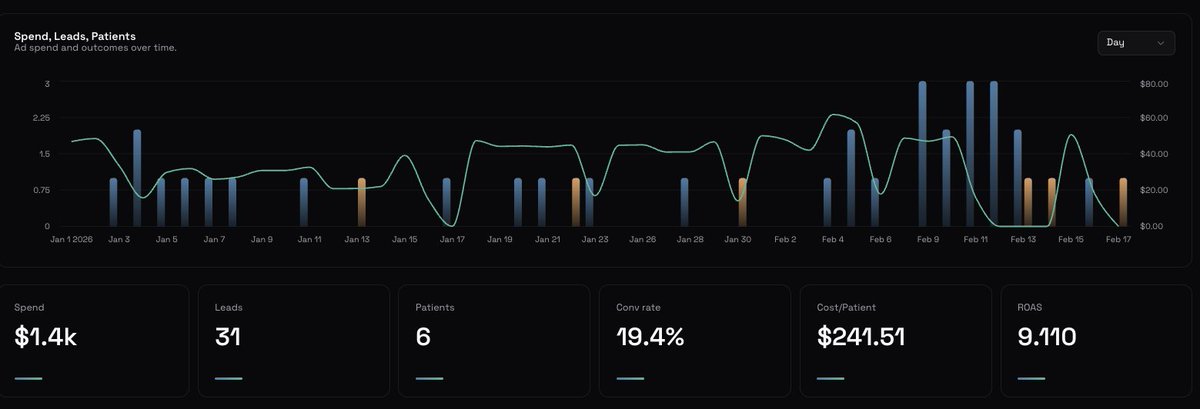Image resolution: width=1200 pixels, height=409 pixels.
Task: Click the 'Jan 9' x-axis label
Action: tap(262, 240)
